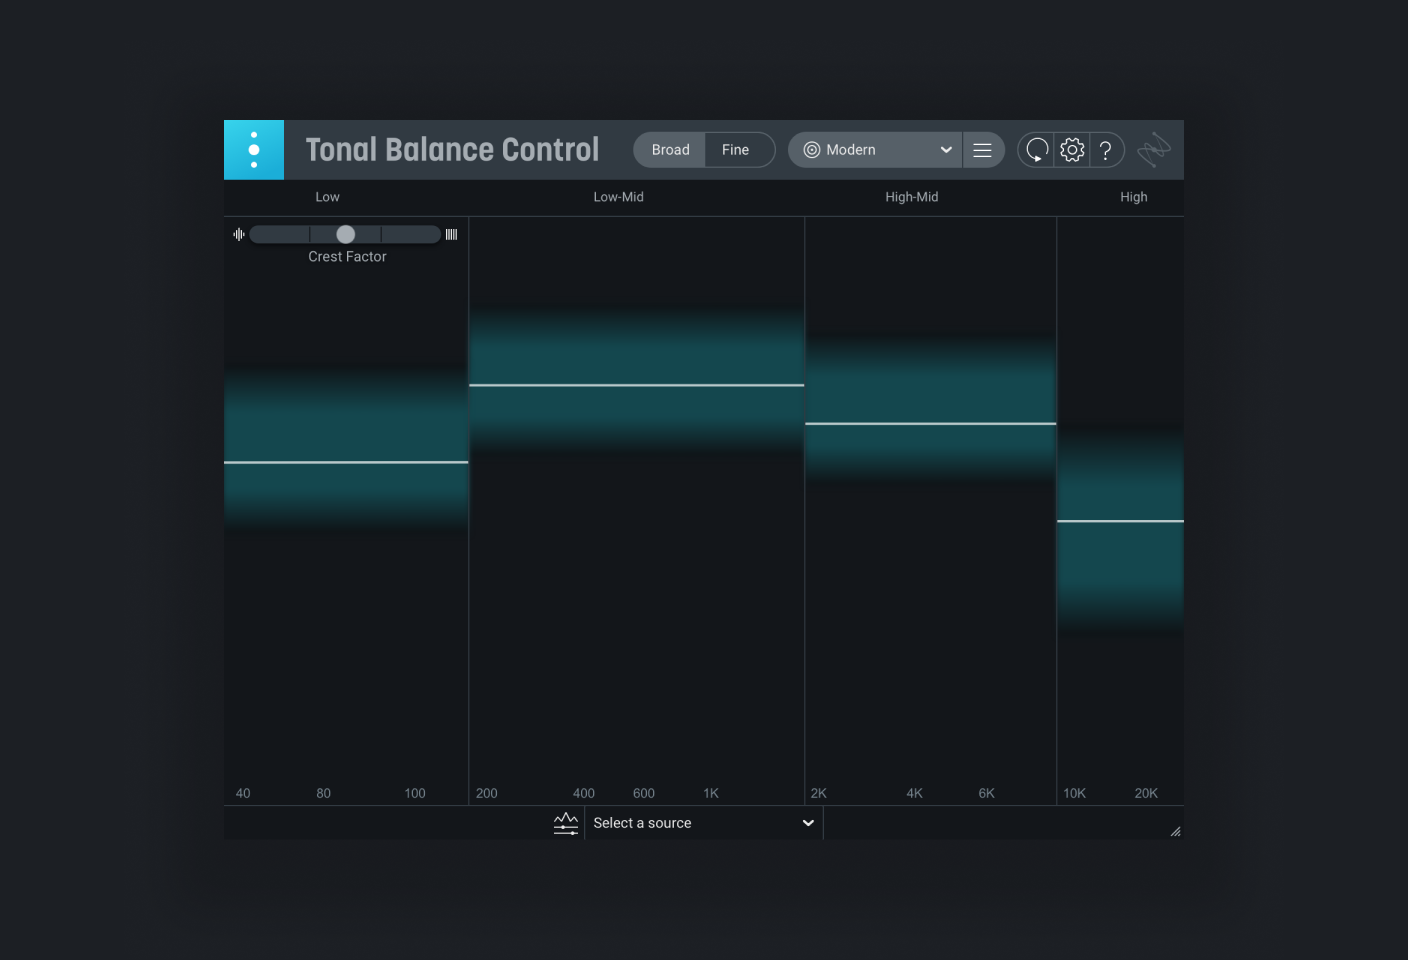The width and height of the screenshot is (1408, 960).
Task: Open the three-dot module menu icon
Action: point(254,150)
